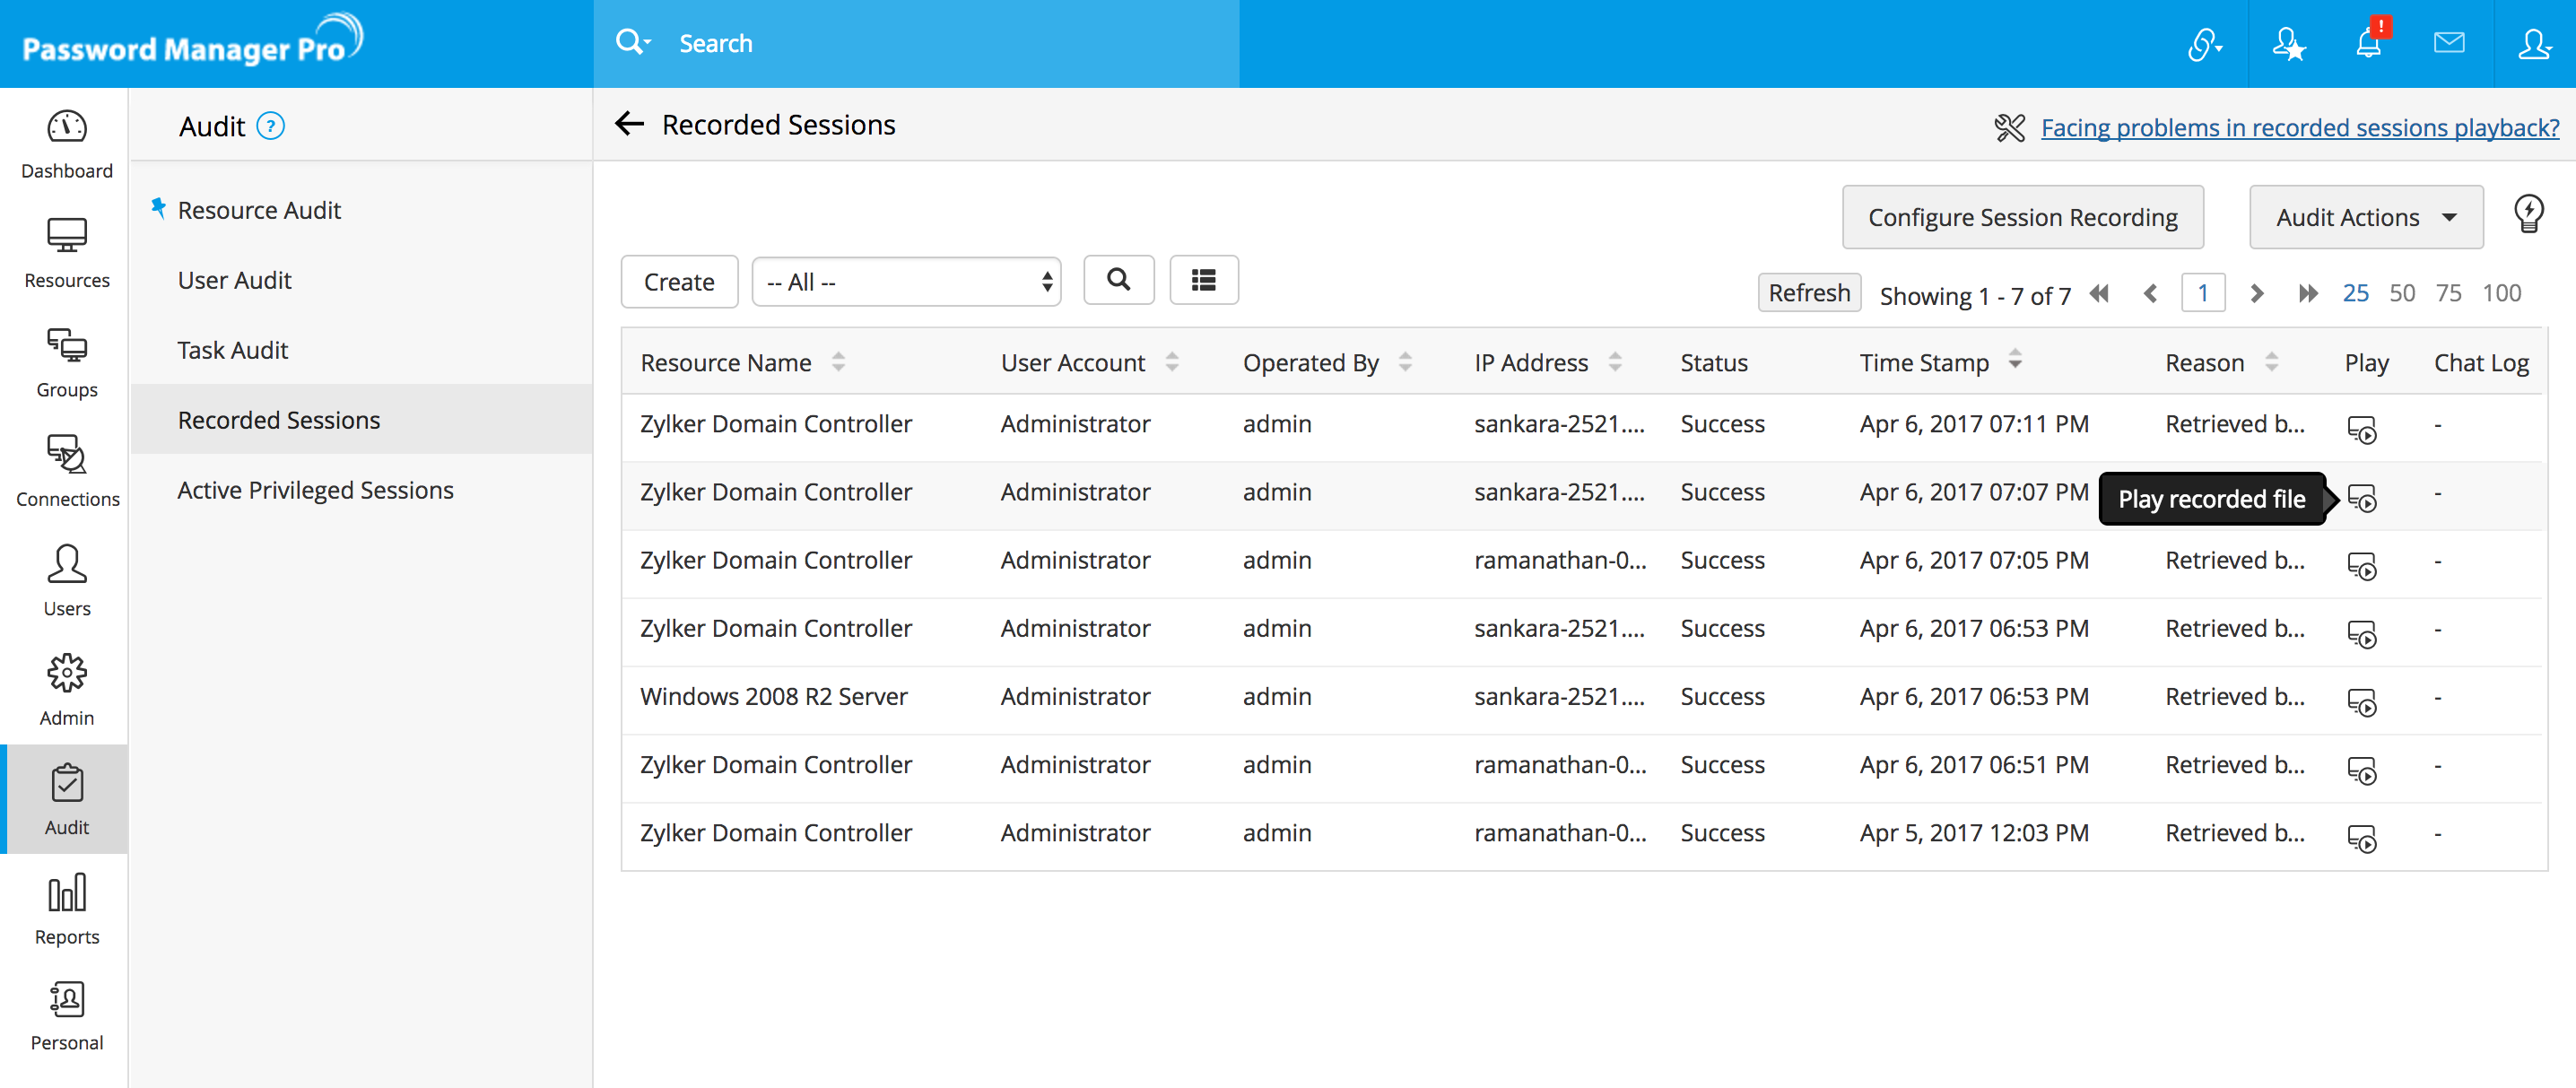Open the playback problems help link
Viewport: 2576px width, 1088px height.
point(2299,127)
